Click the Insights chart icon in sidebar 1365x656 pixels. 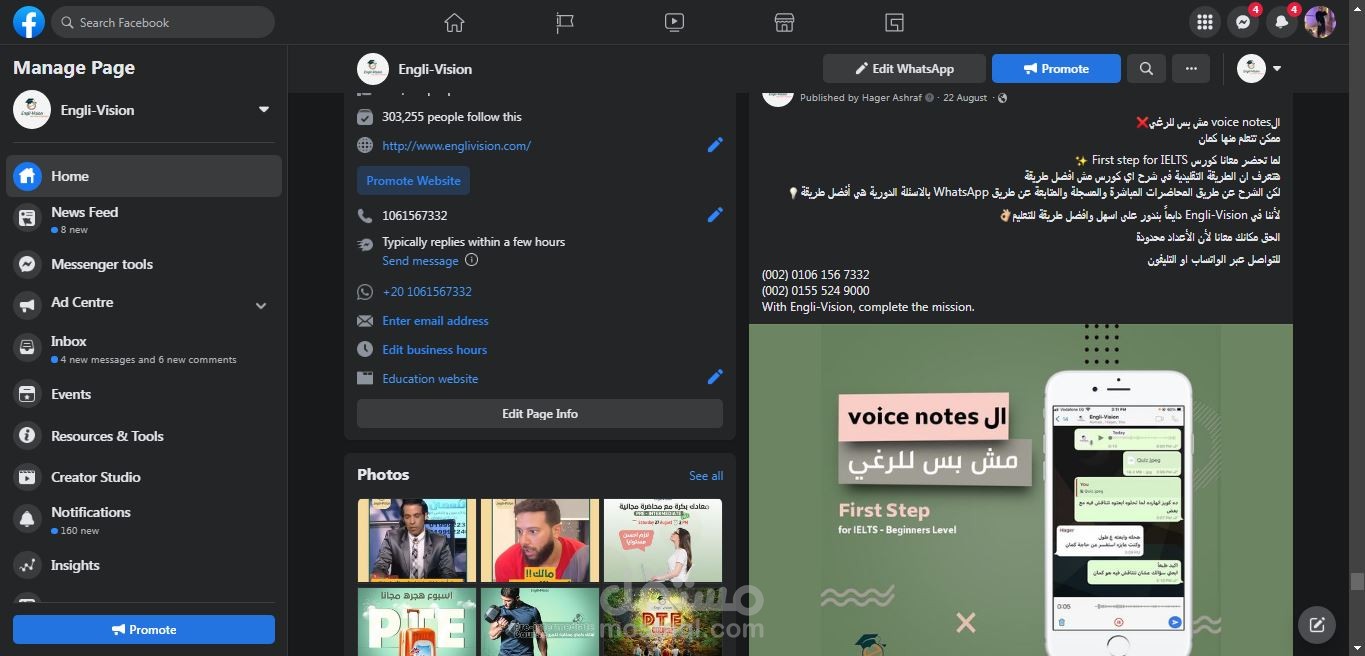coord(28,565)
